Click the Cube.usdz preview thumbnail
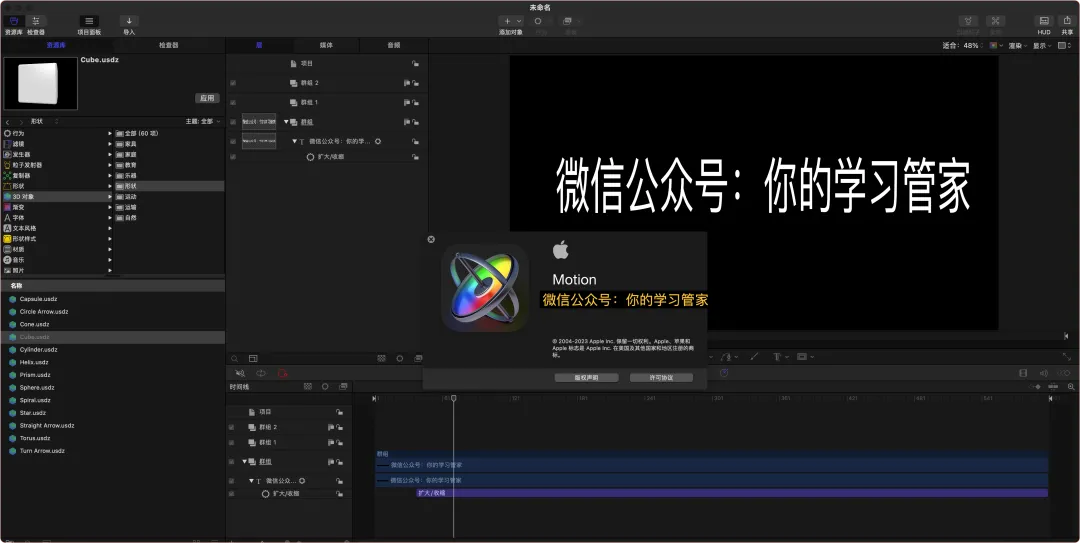This screenshot has height=543, width=1080. click(41, 83)
